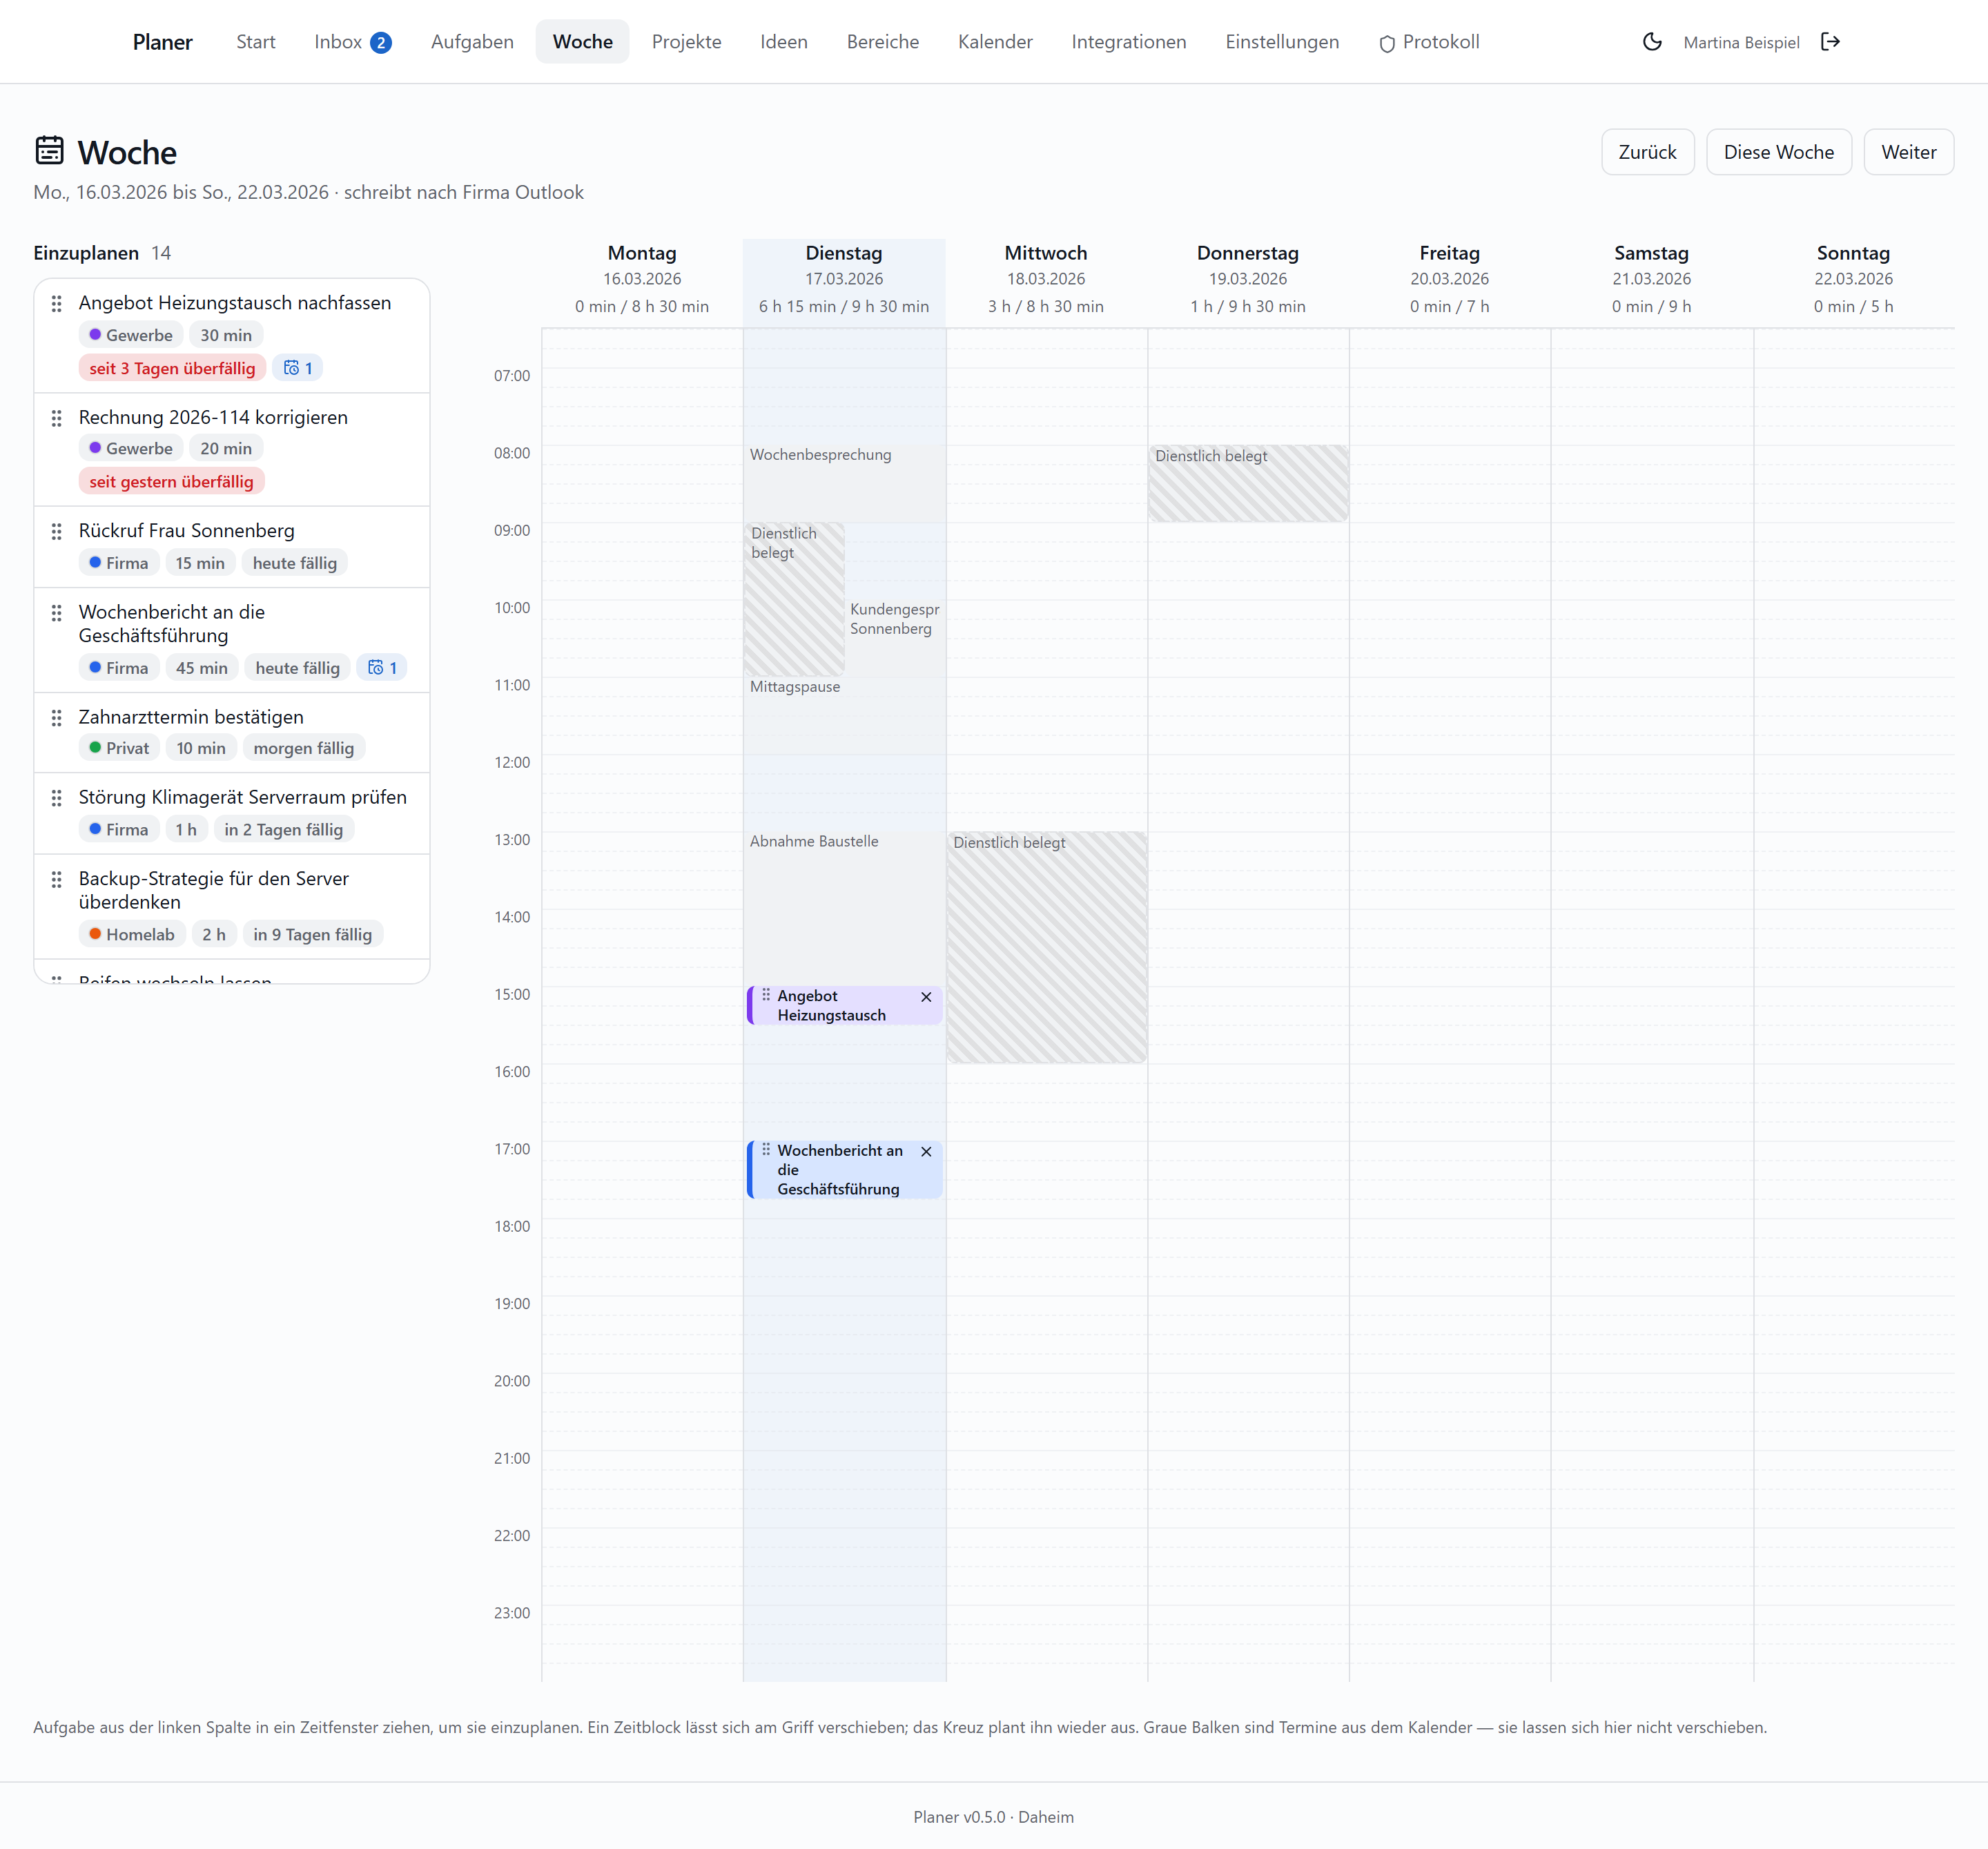Click the logout icon next to Martina Beispiel
Viewport: 1988px width, 1849px height.
pos(1830,42)
